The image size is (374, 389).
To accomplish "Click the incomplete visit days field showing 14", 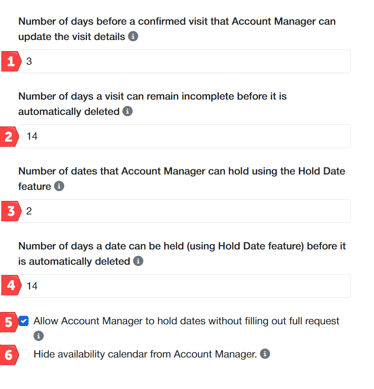I will tap(184, 136).
